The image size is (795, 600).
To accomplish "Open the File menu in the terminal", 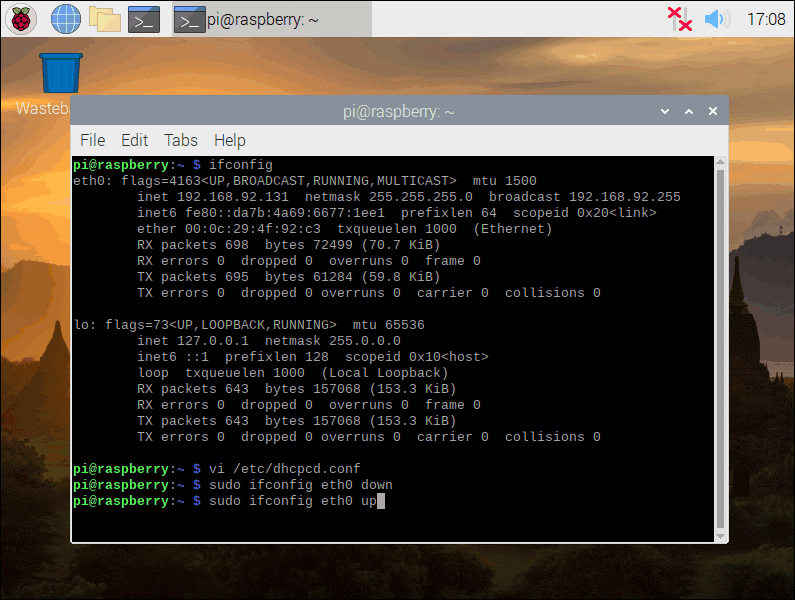I will (x=93, y=140).
